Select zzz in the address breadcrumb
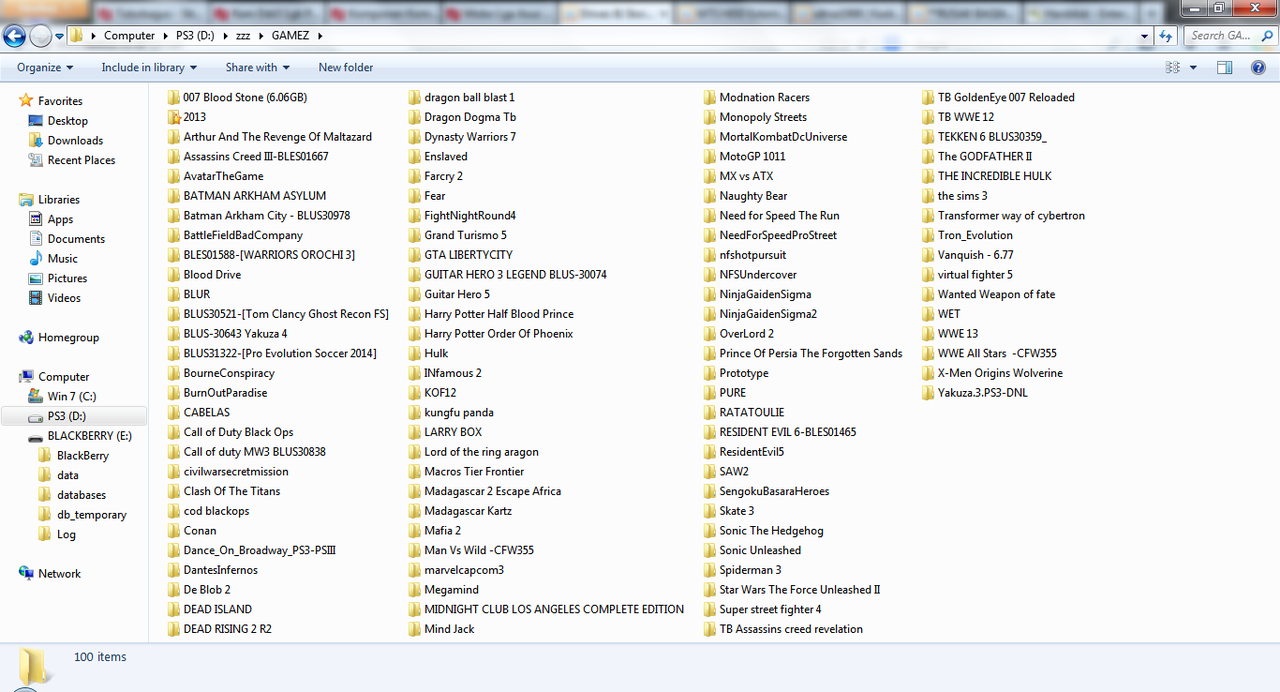 [x=243, y=36]
